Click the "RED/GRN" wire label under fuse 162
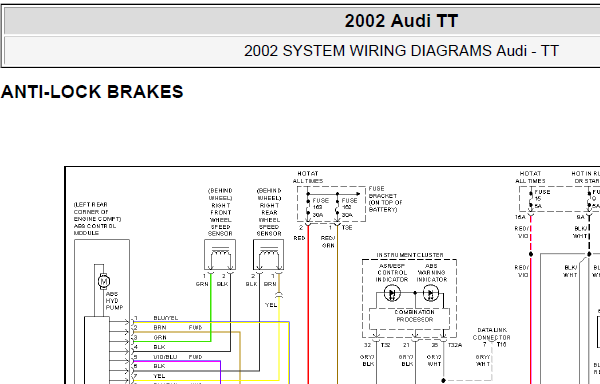 point(328,242)
